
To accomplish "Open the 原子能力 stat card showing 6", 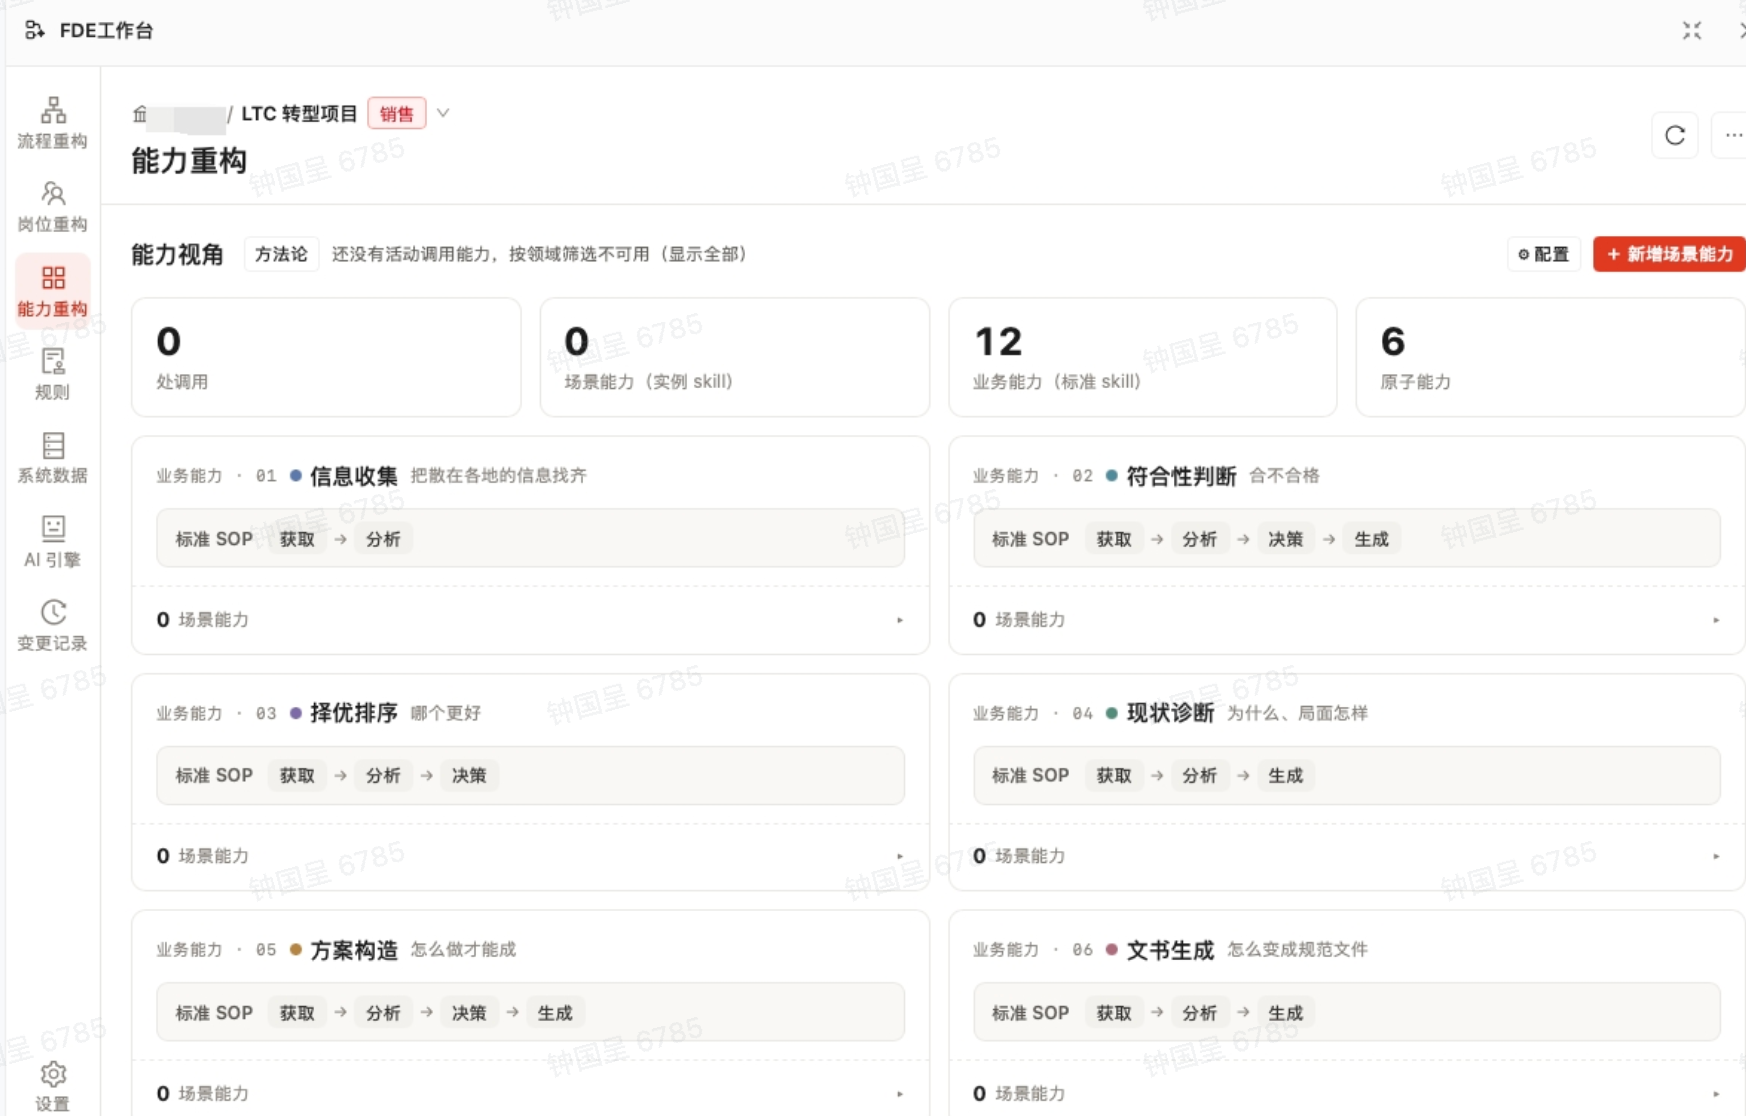I will (1550, 357).
